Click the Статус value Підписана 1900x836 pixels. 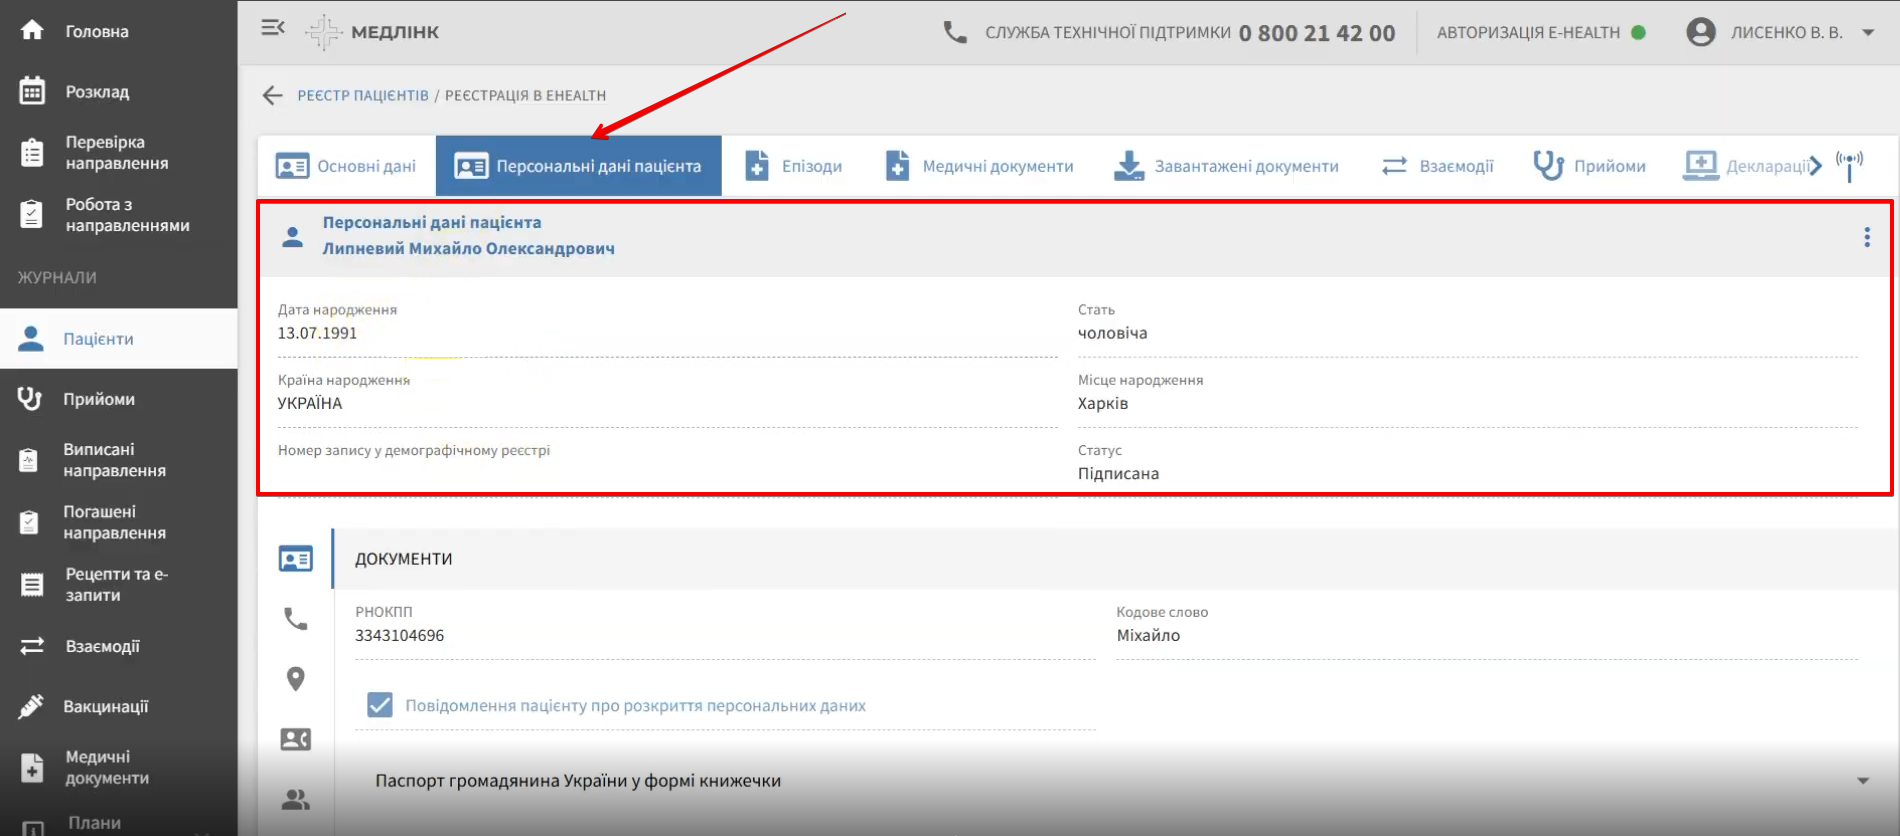(x=1118, y=473)
